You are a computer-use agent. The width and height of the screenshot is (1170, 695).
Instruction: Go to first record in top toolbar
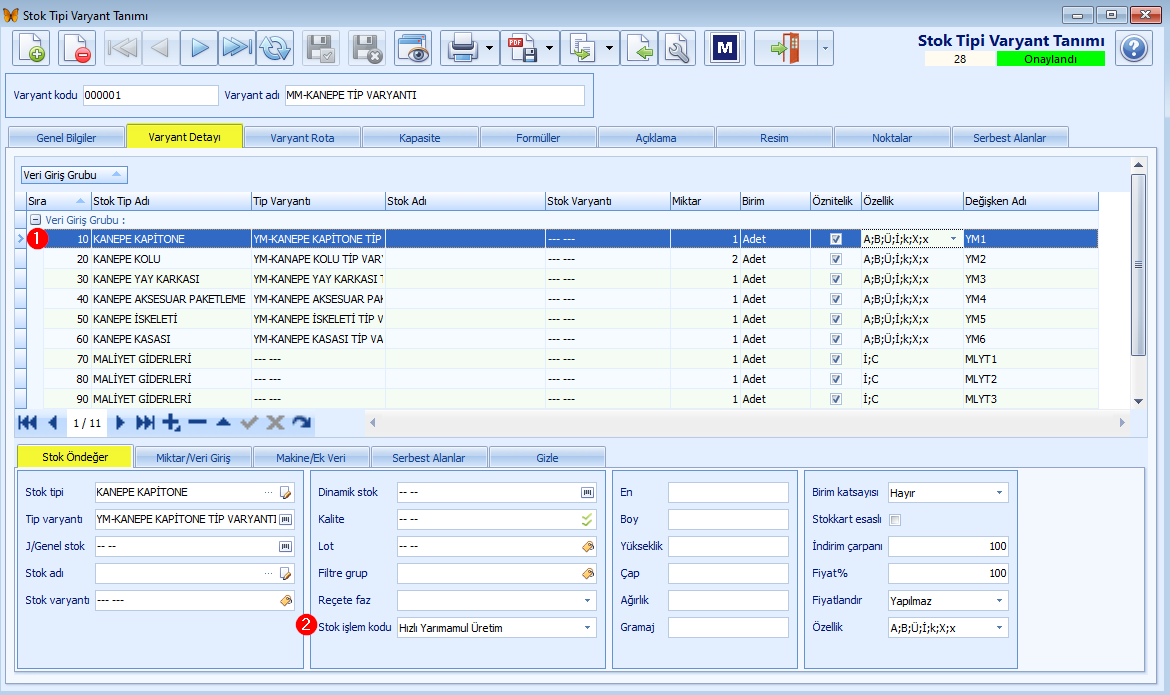[x=122, y=49]
